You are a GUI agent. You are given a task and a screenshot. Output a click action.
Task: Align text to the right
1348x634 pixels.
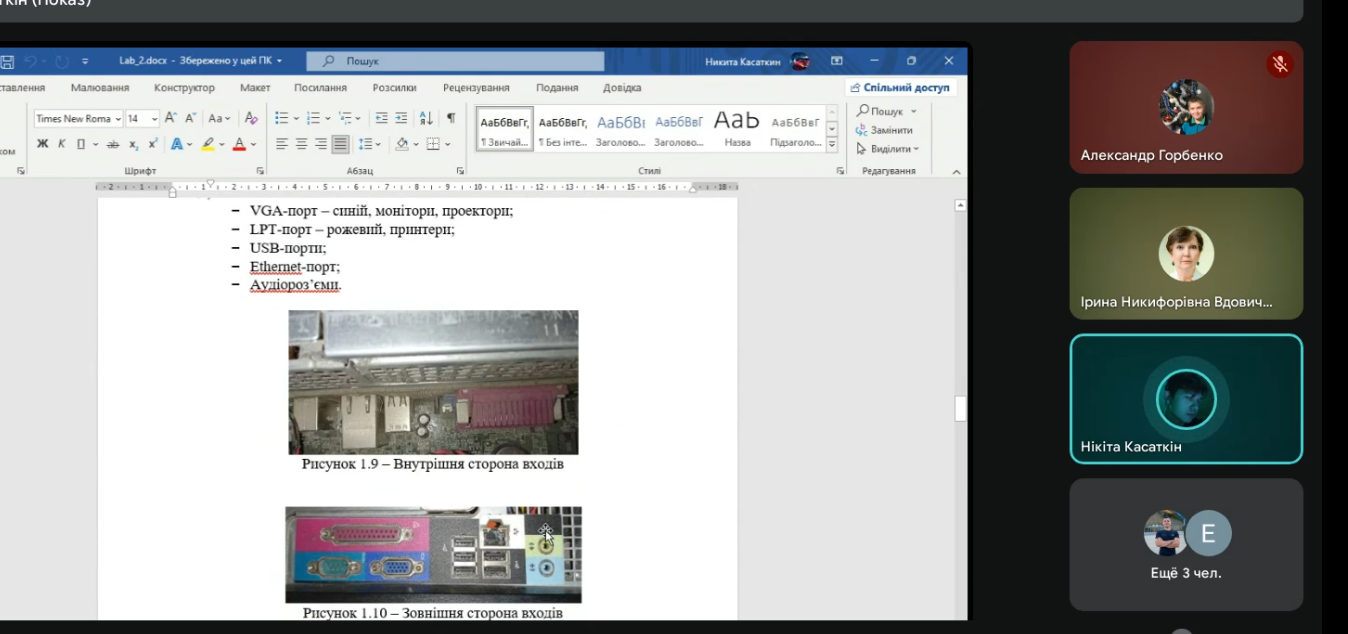[320, 144]
